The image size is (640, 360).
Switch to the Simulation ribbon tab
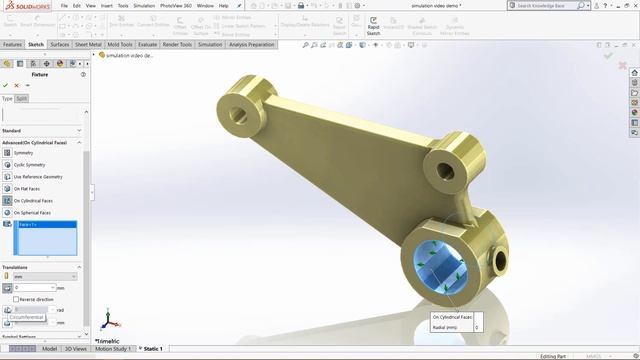(210, 44)
